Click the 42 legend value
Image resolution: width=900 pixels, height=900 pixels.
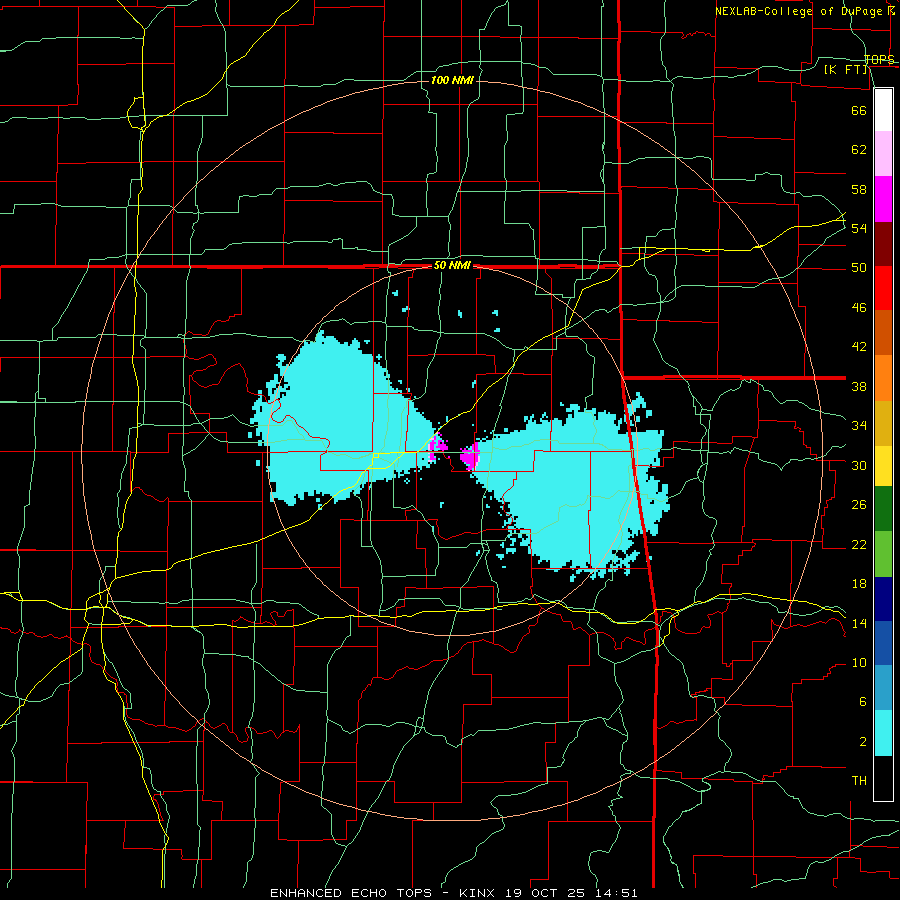point(859,347)
